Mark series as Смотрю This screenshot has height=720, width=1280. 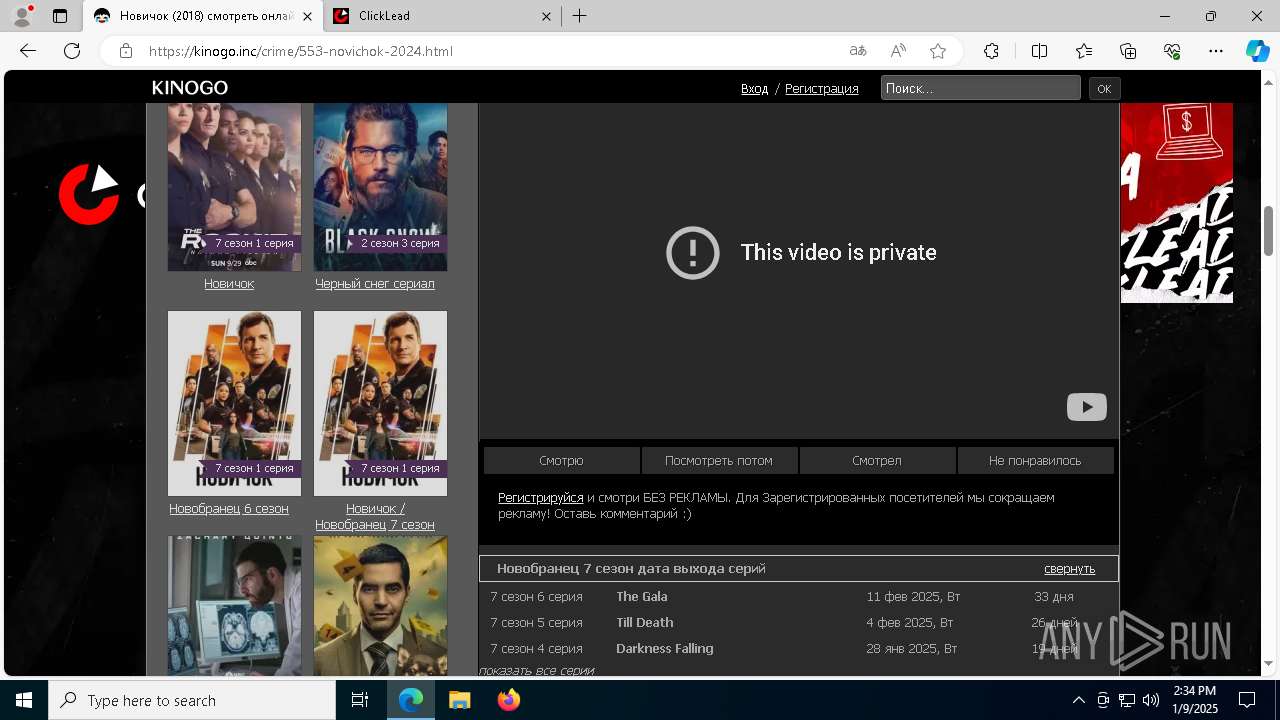pos(561,460)
